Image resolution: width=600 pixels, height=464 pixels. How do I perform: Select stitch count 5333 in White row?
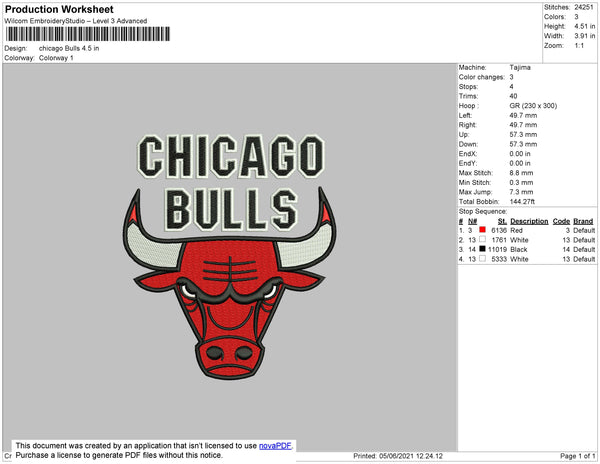(x=499, y=259)
